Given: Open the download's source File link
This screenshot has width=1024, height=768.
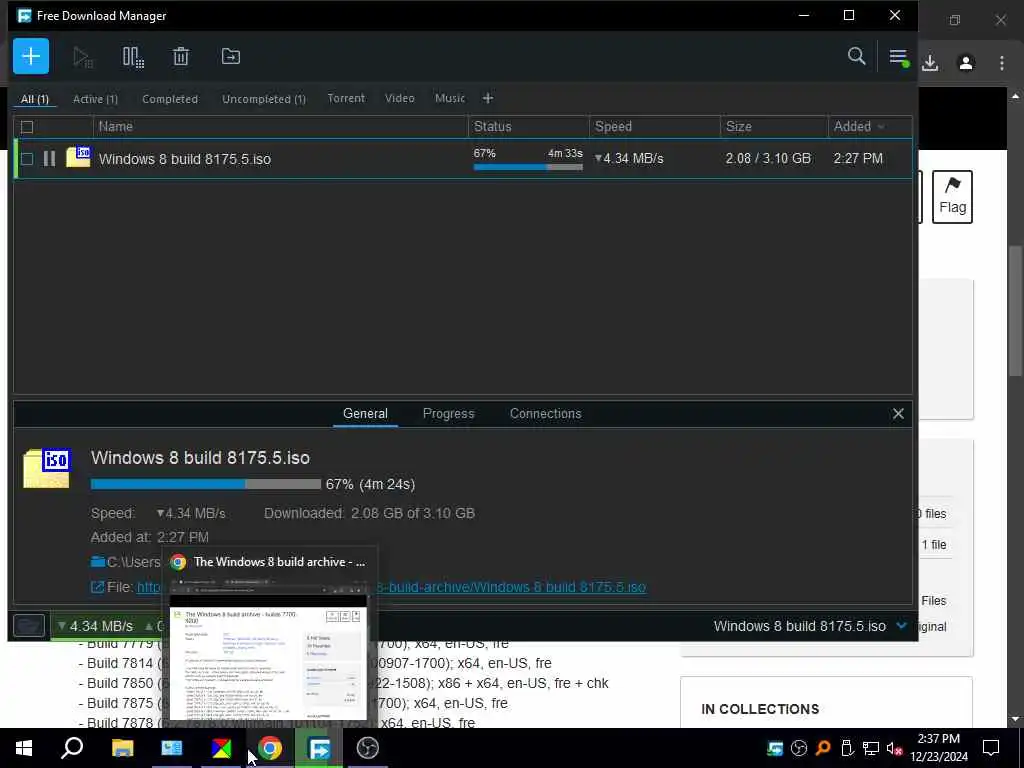Looking at the screenshot, I should [x=391, y=587].
